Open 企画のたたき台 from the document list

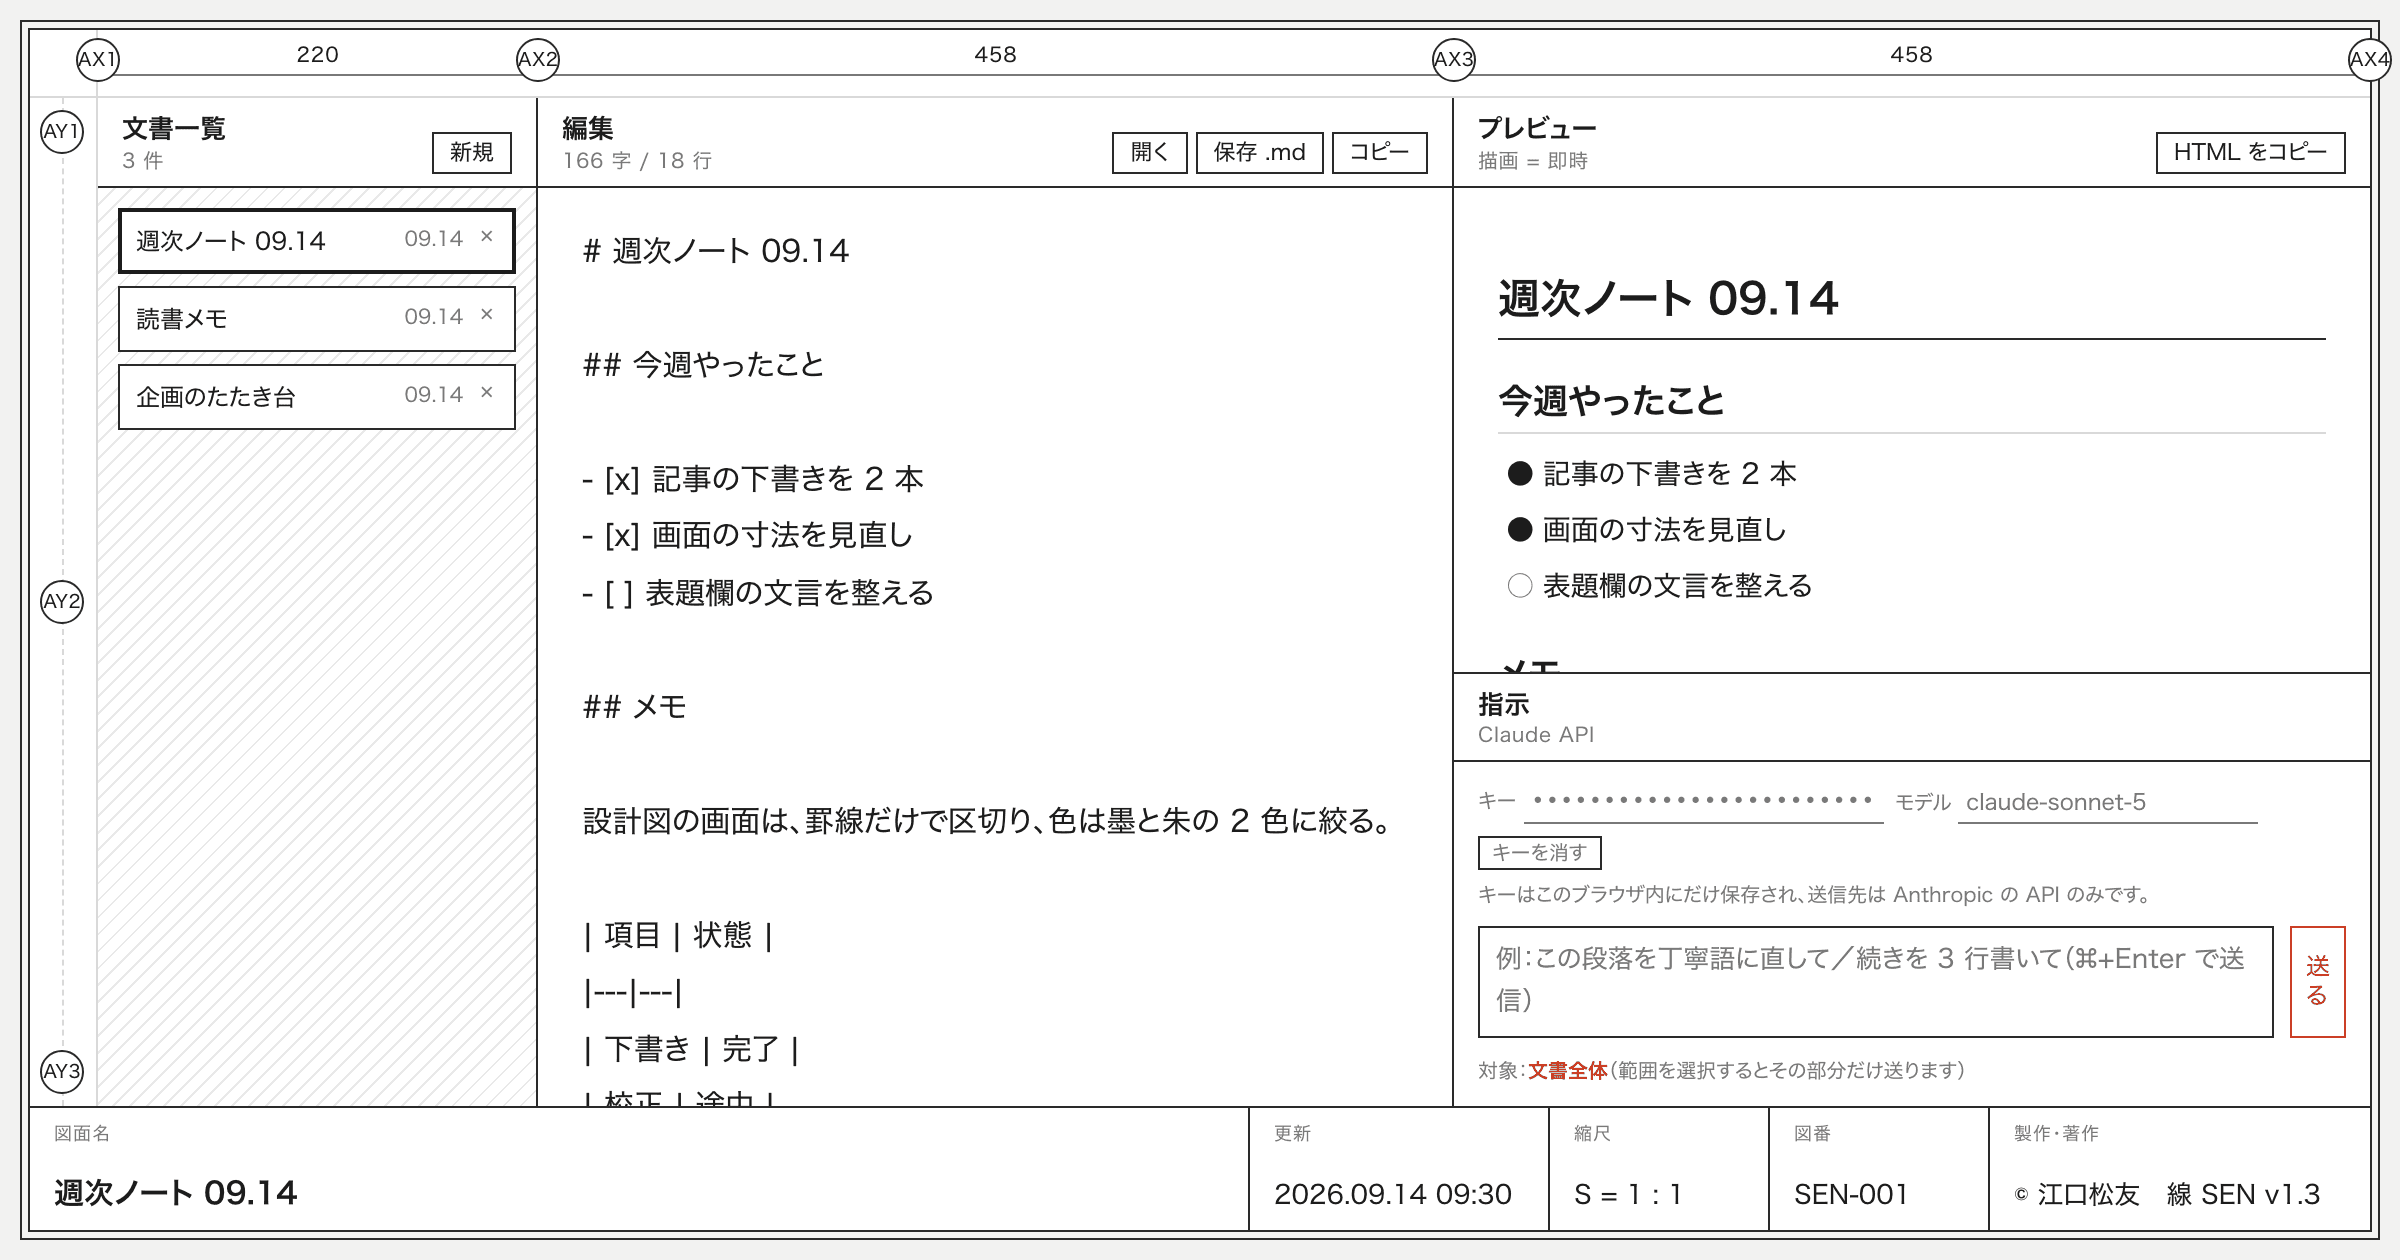tap(316, 397)
